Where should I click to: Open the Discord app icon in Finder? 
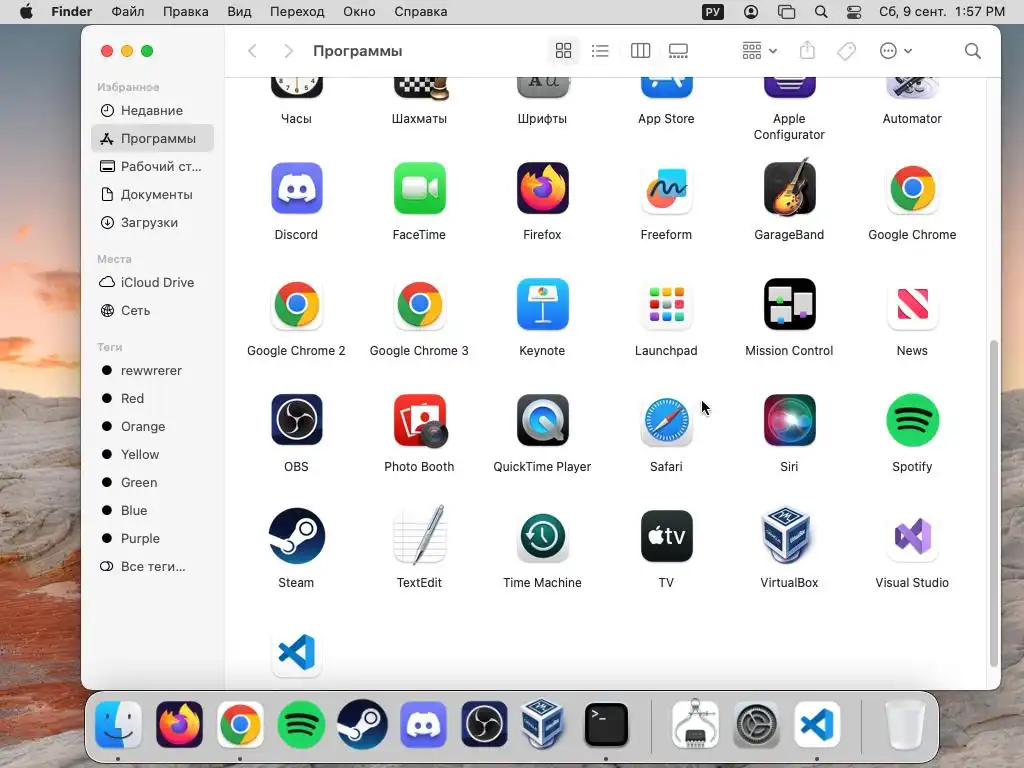[296, 189]
